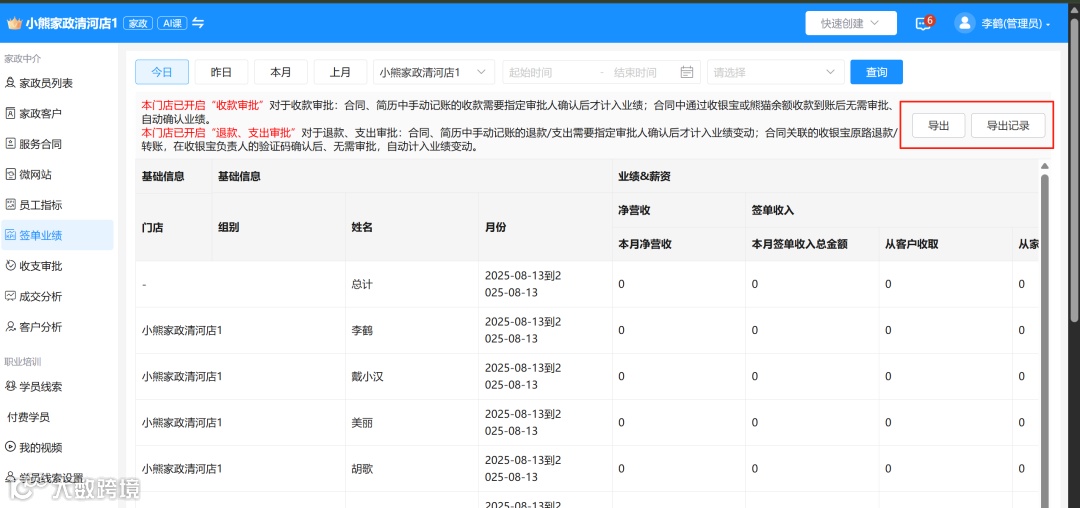1080x508 pixels.
Task: Click the 服务合同 sidebar icon
Action: point(10,144)
